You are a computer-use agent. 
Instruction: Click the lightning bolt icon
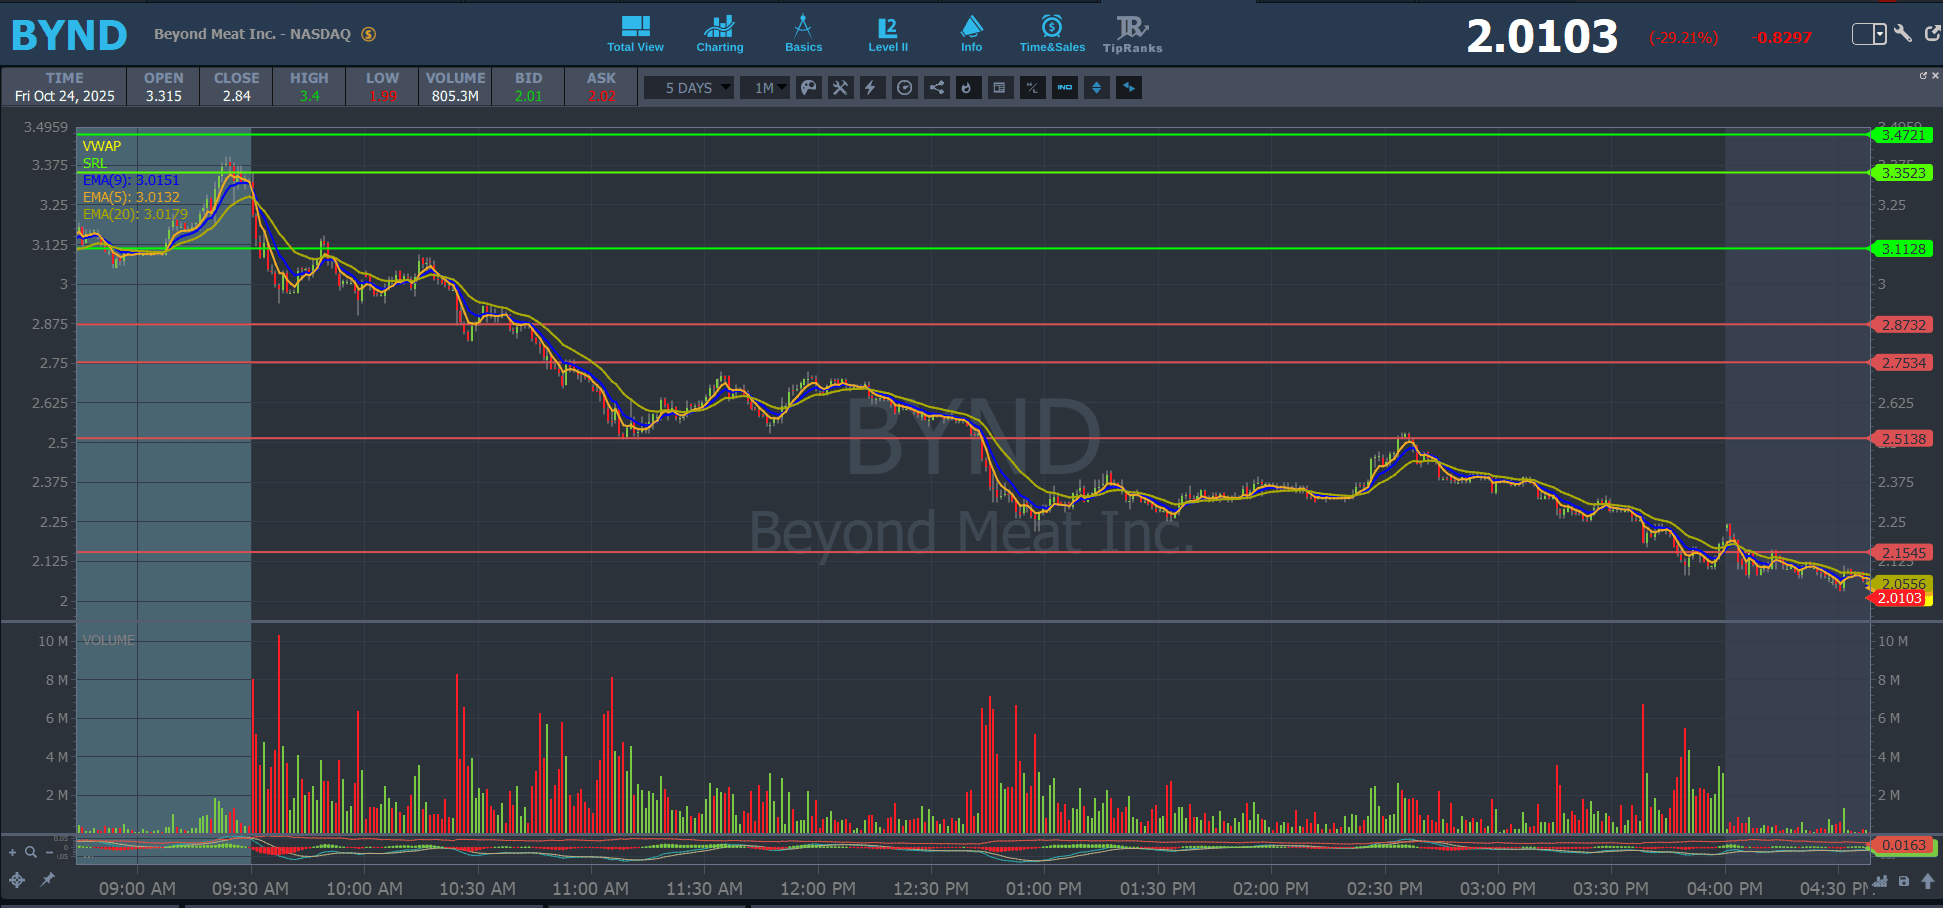click(x=871, y=88)
